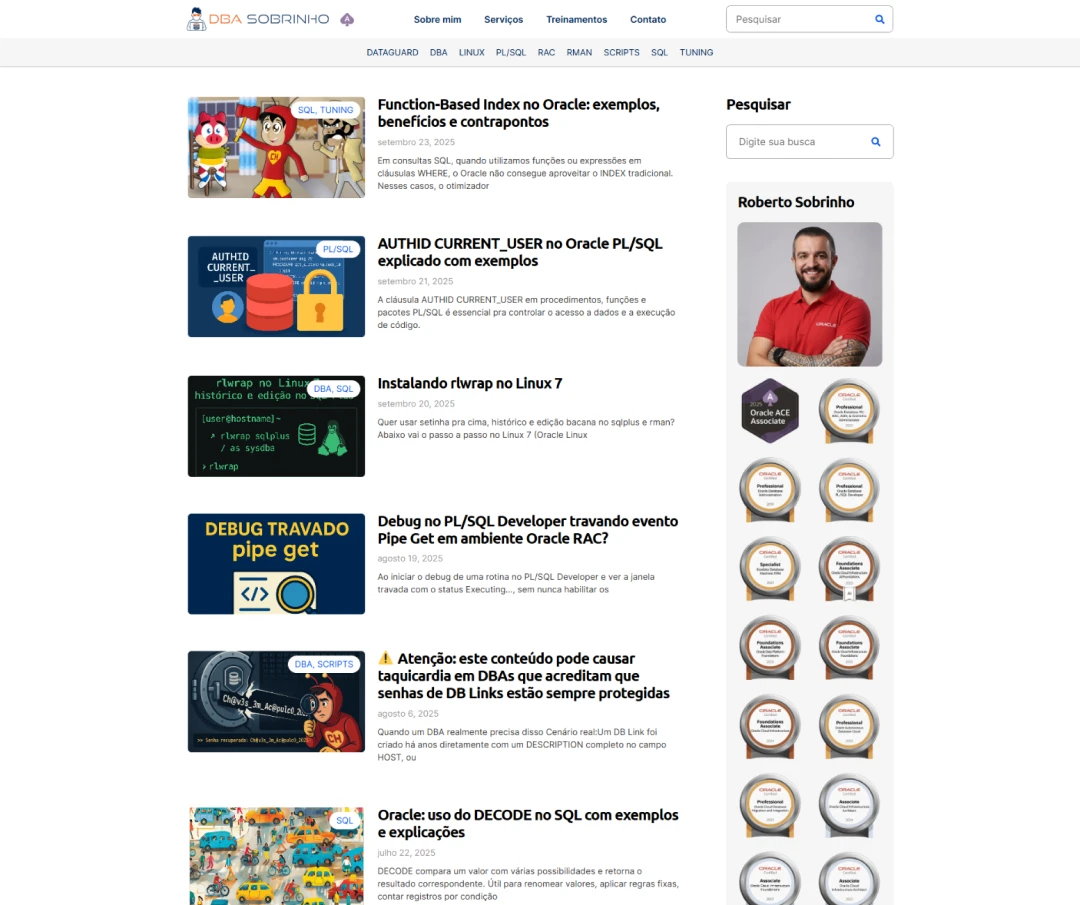This screenshot has width=1080, height=905.
Task: Click Roberto Sobrinho's profile photo
Action: [809, 294]
